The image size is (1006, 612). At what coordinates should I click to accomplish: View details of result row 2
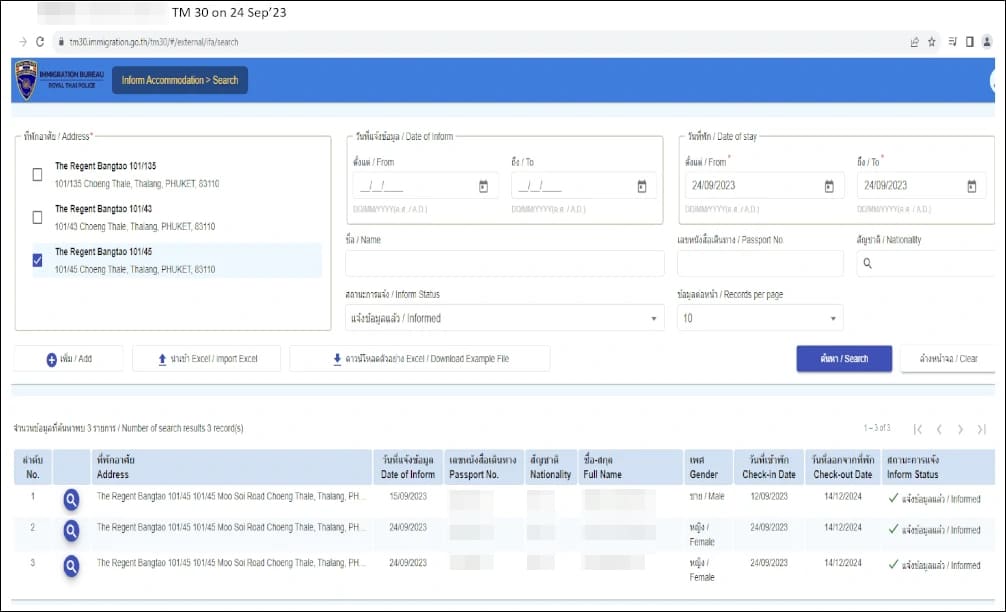click(71, 531)
